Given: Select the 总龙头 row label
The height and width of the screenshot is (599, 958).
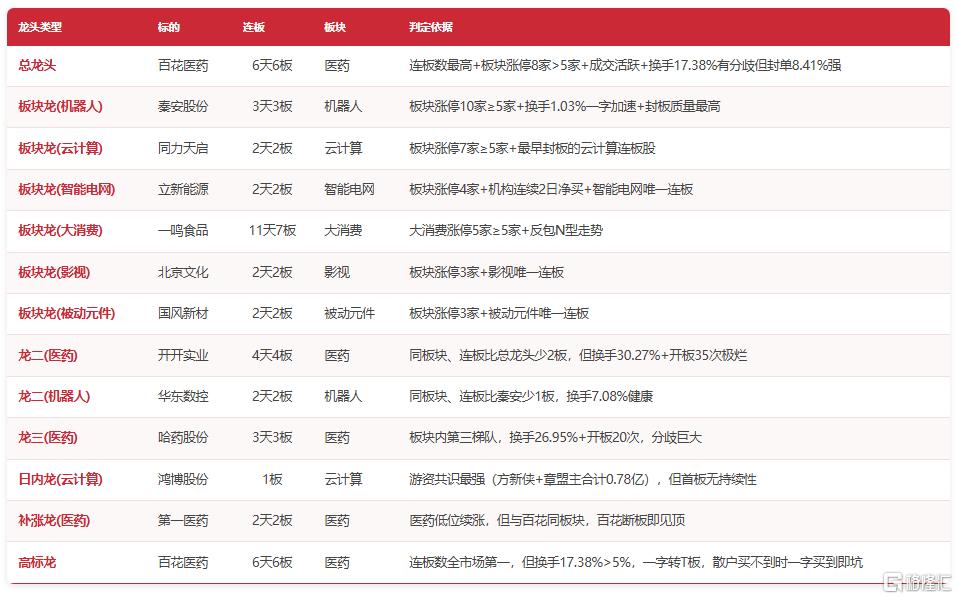Looking at the screenshot, I should [x=37, y=65].
